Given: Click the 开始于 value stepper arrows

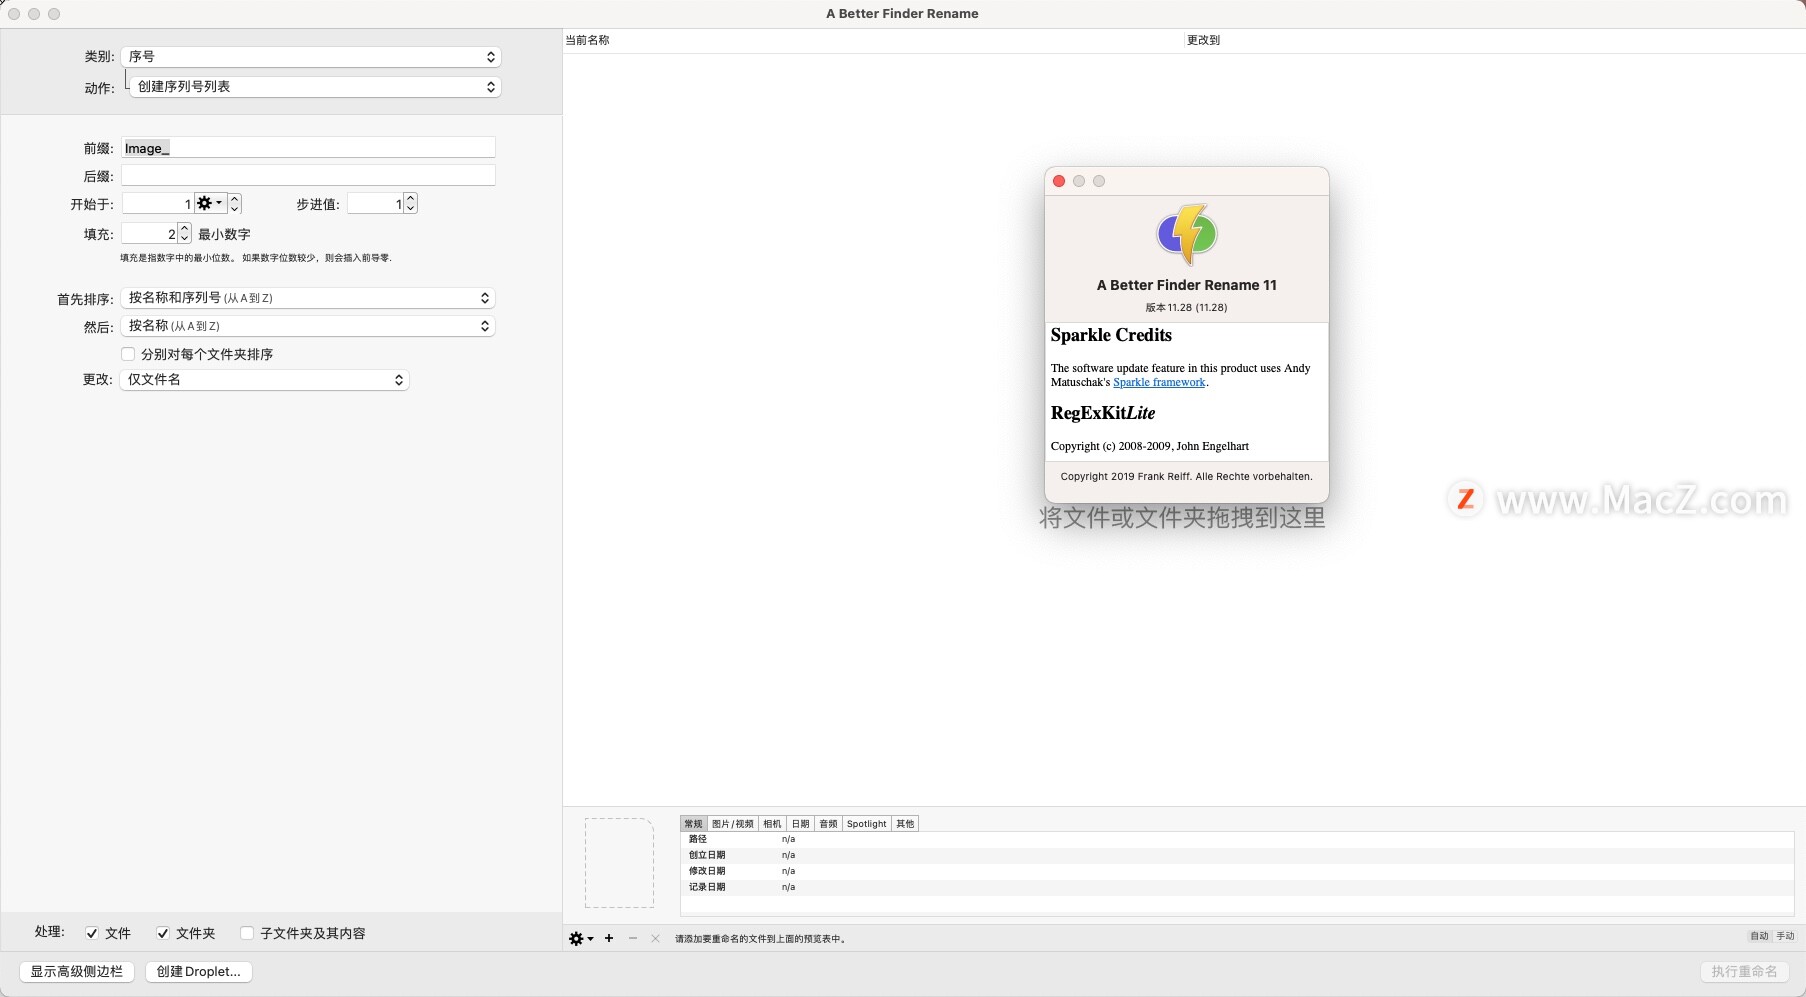Looking at the screenshot, I should click(235, 204).
